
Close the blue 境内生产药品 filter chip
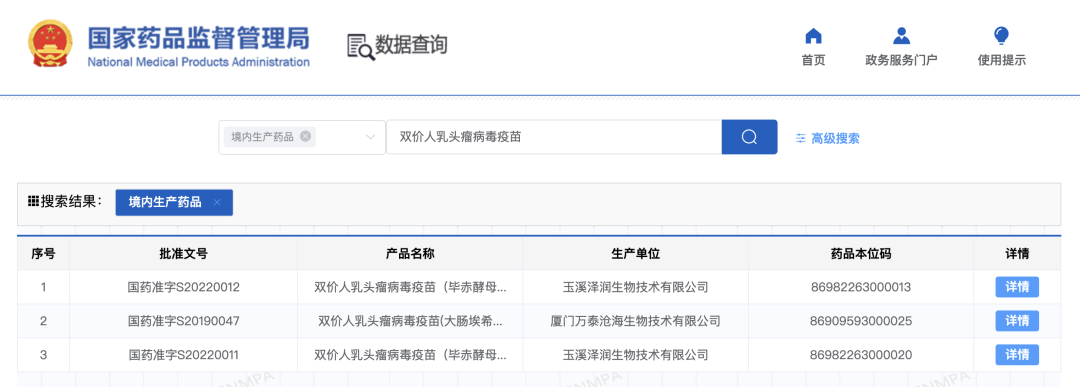point(217,202)
